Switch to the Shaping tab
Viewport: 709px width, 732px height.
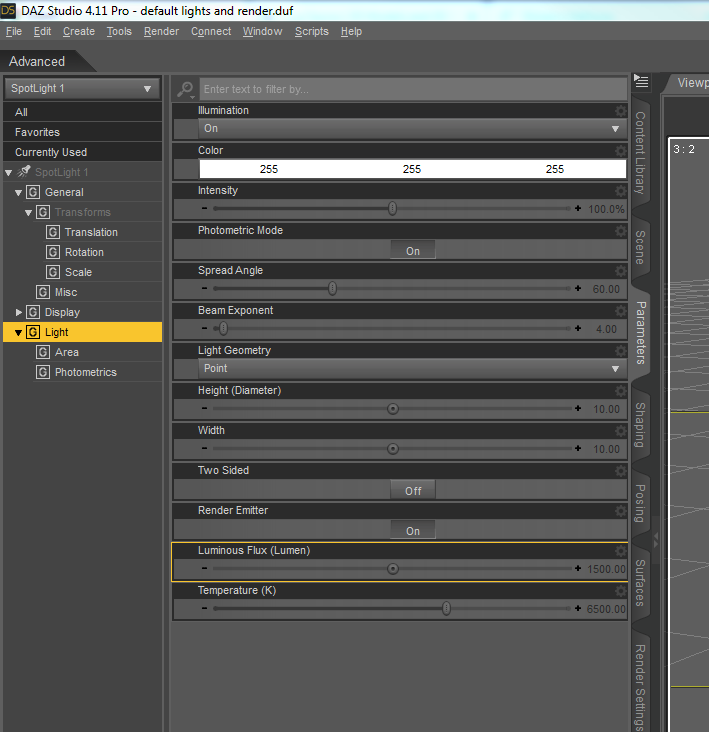tap(640, 425)
